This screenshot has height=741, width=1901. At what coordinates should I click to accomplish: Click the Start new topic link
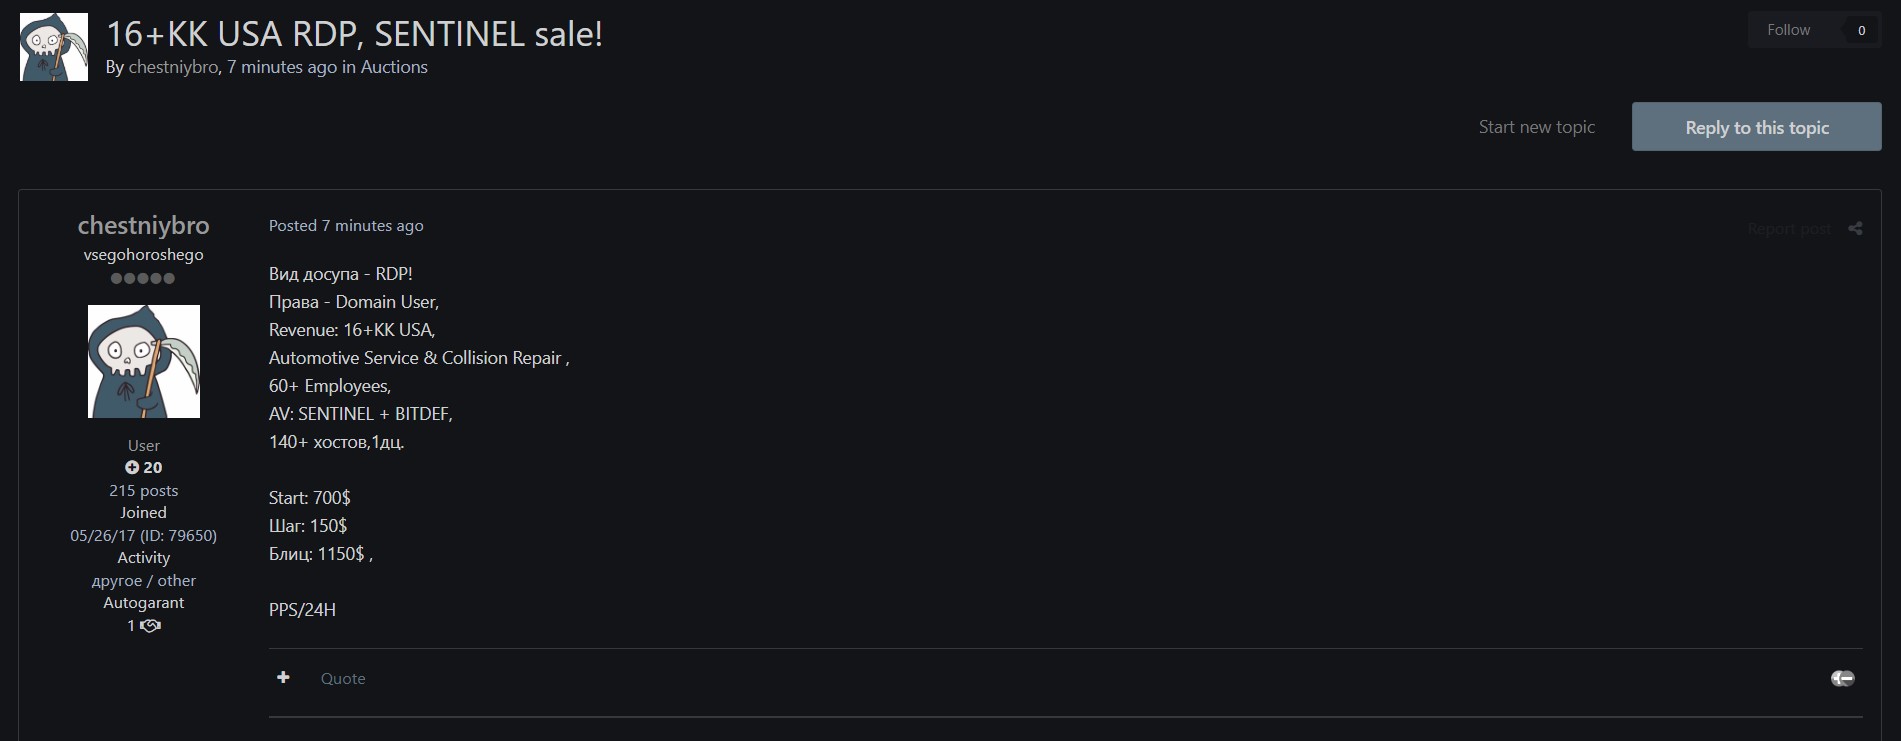click(1536, 127)
